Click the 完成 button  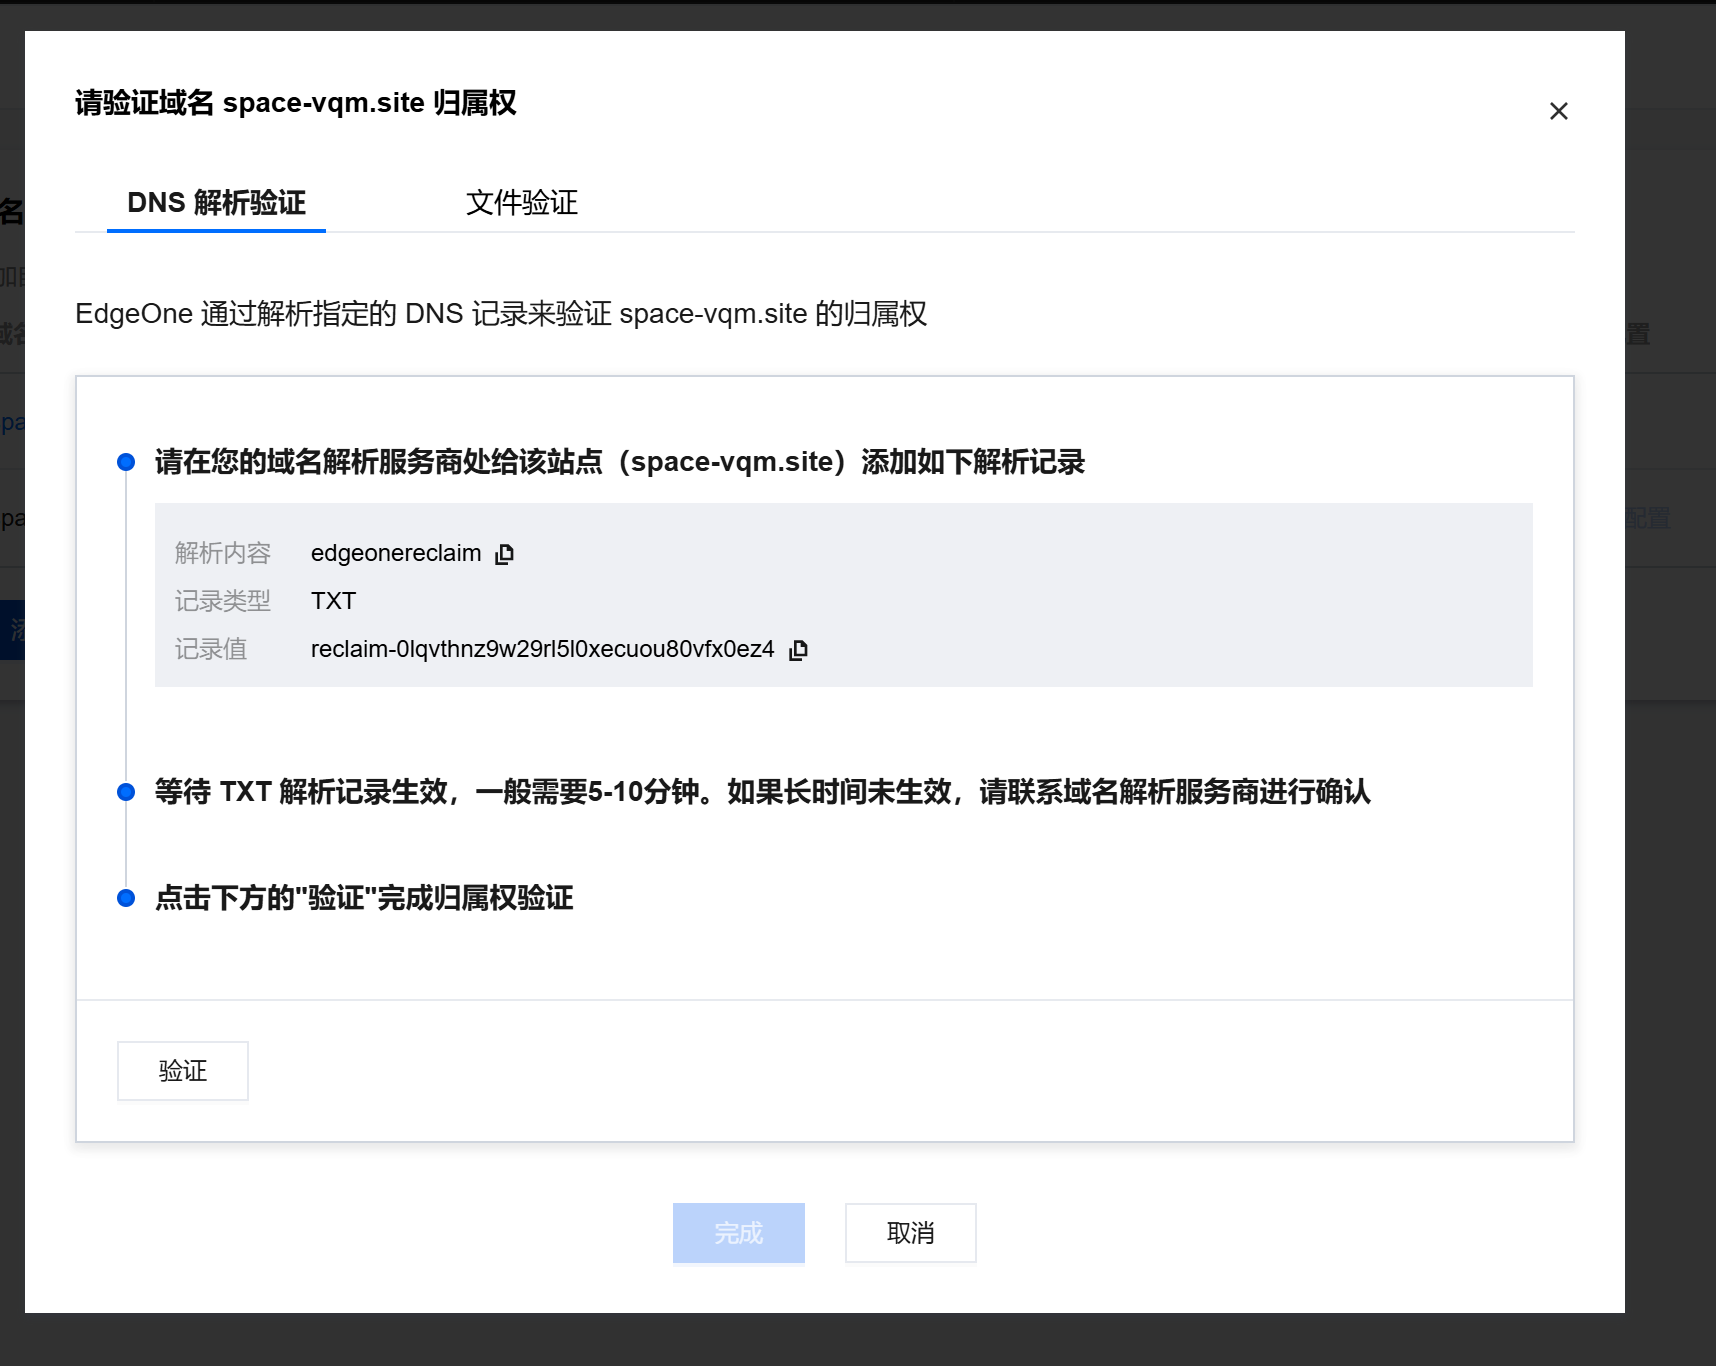point(738,1233)
